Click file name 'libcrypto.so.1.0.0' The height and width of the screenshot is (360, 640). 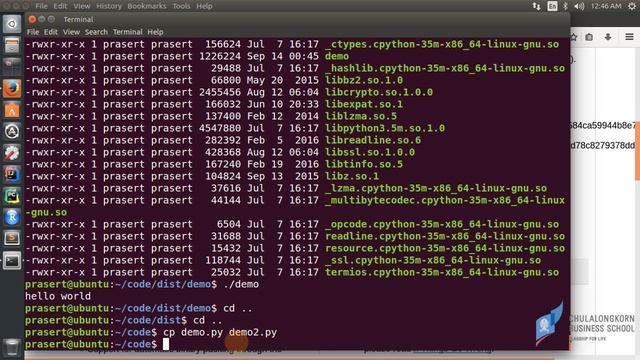pyautogui.click(x=379, y=92)
